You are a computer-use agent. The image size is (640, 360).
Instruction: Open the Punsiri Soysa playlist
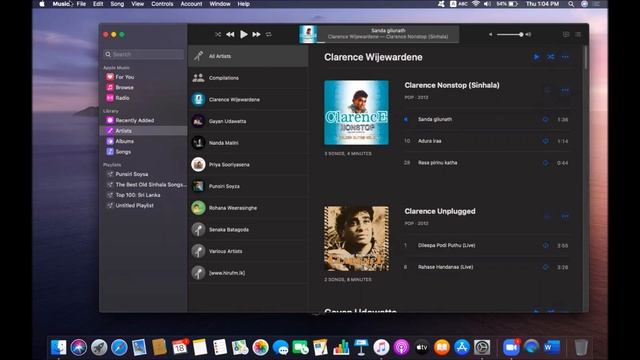(x=131, y=174)
